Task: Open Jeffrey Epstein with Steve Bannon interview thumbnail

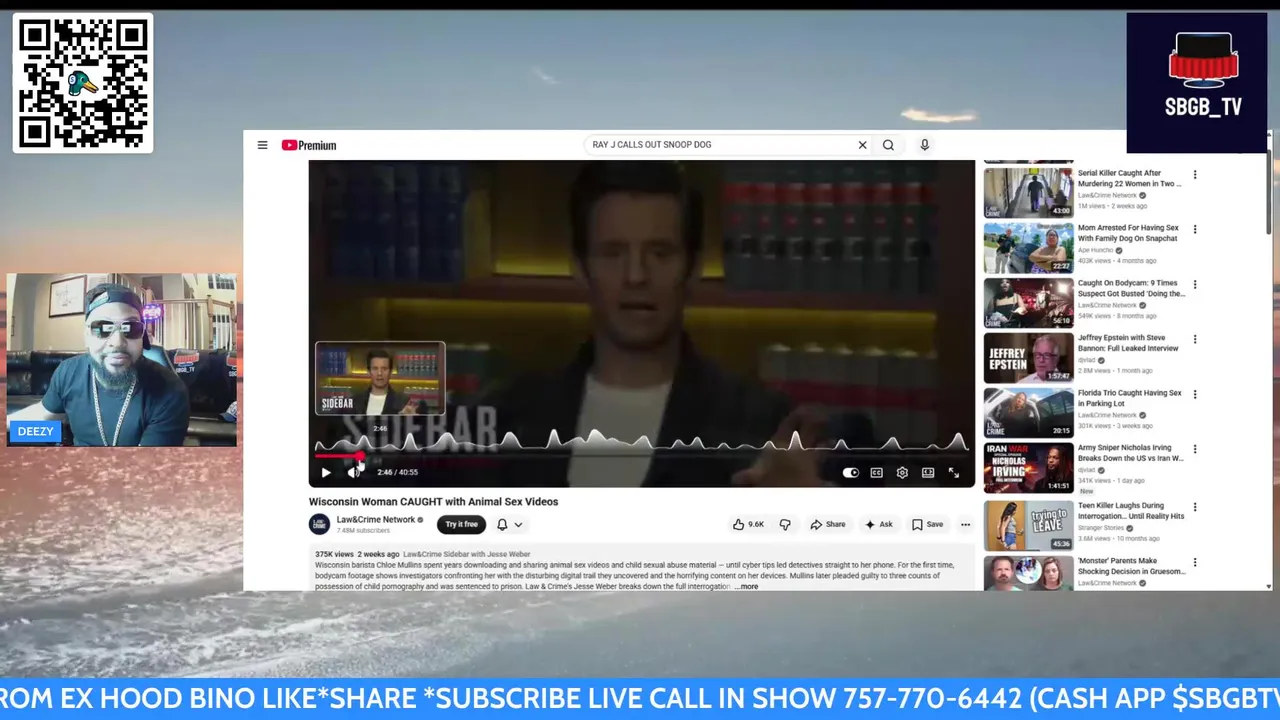Action: point(1028,357)
